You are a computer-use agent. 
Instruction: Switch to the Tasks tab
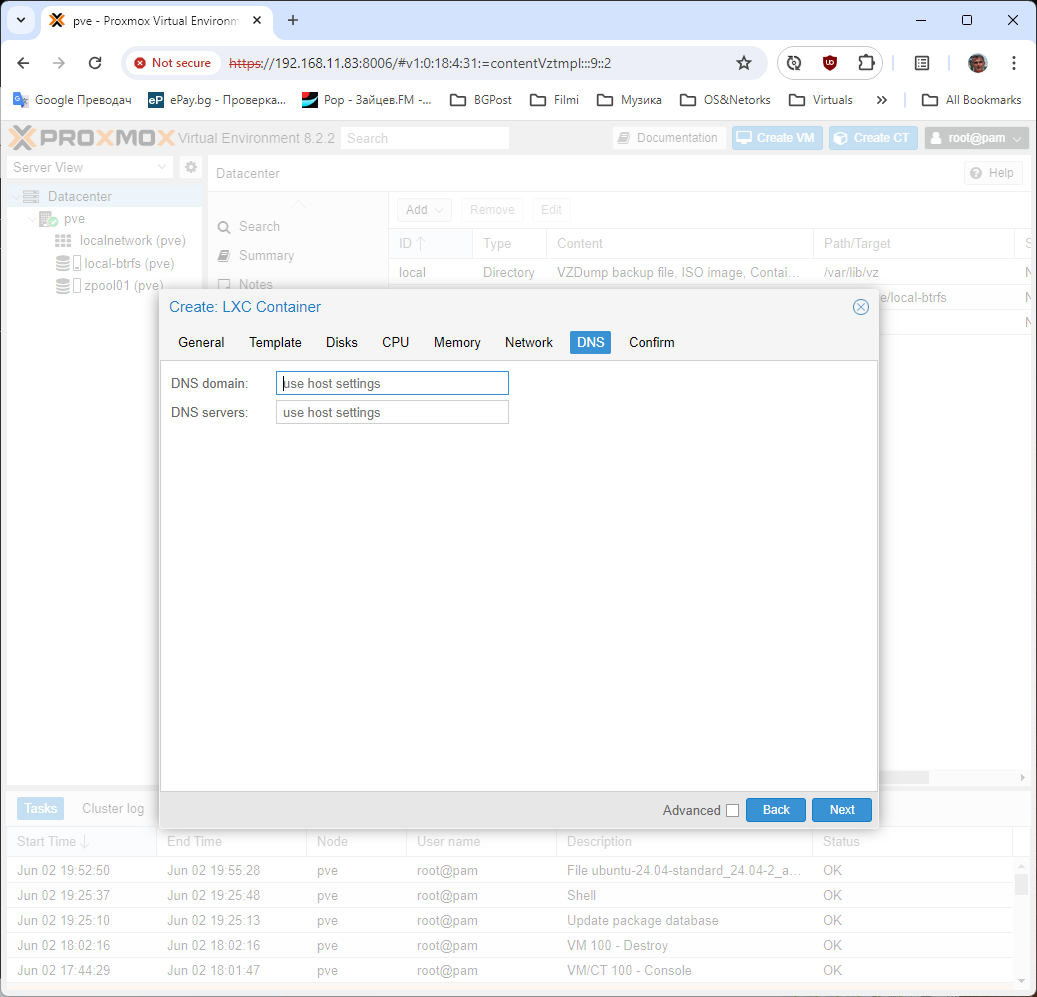(40, 809)
